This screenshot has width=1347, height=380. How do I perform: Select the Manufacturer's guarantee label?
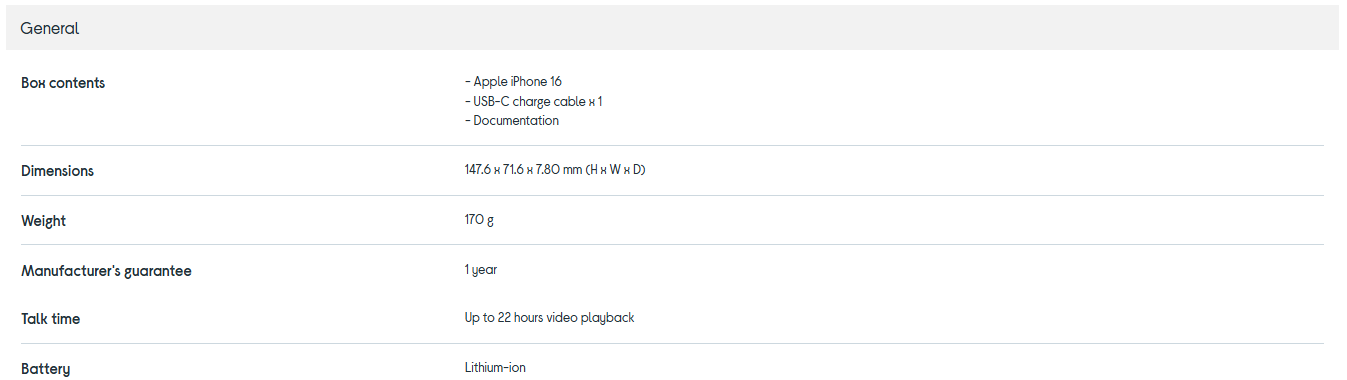point(106,271)
